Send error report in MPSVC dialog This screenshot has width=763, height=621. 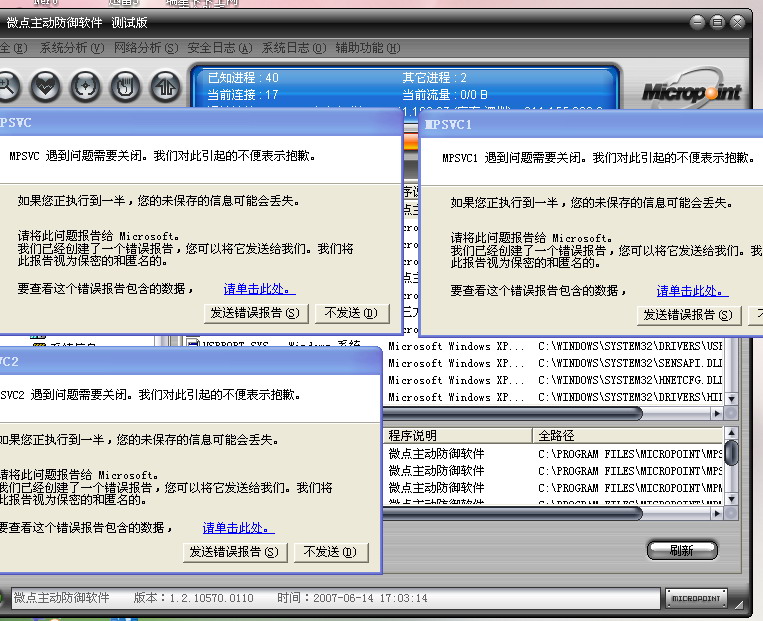click(x=256, y=313)
